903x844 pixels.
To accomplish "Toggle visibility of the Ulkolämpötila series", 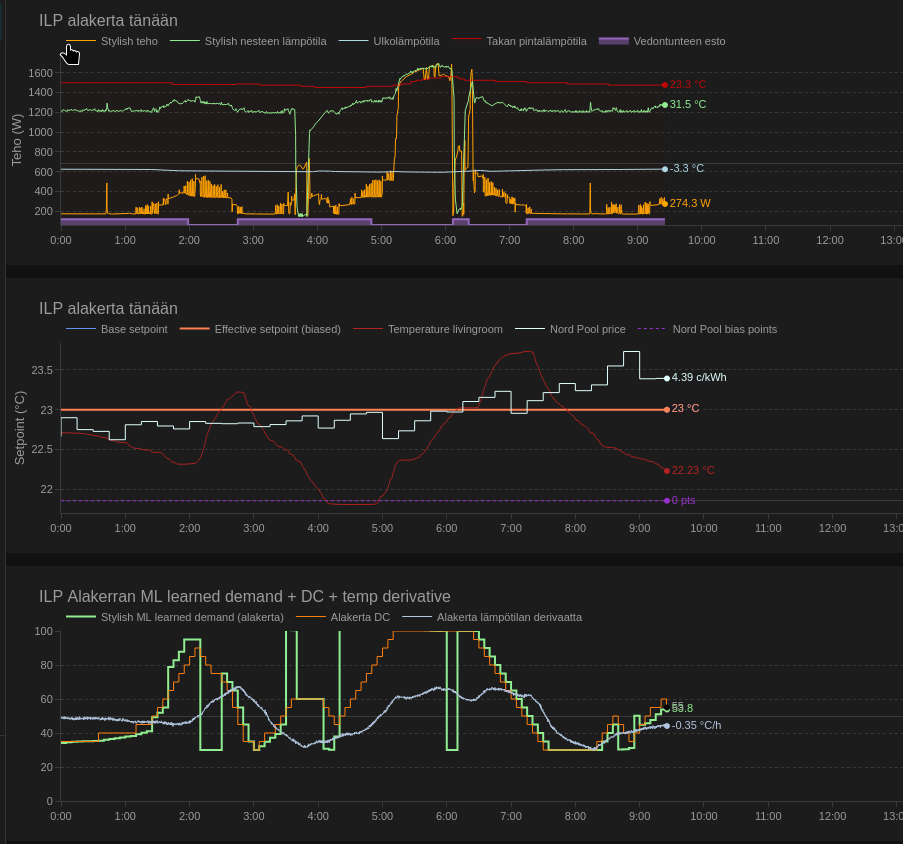I will [x=406, y=41].
